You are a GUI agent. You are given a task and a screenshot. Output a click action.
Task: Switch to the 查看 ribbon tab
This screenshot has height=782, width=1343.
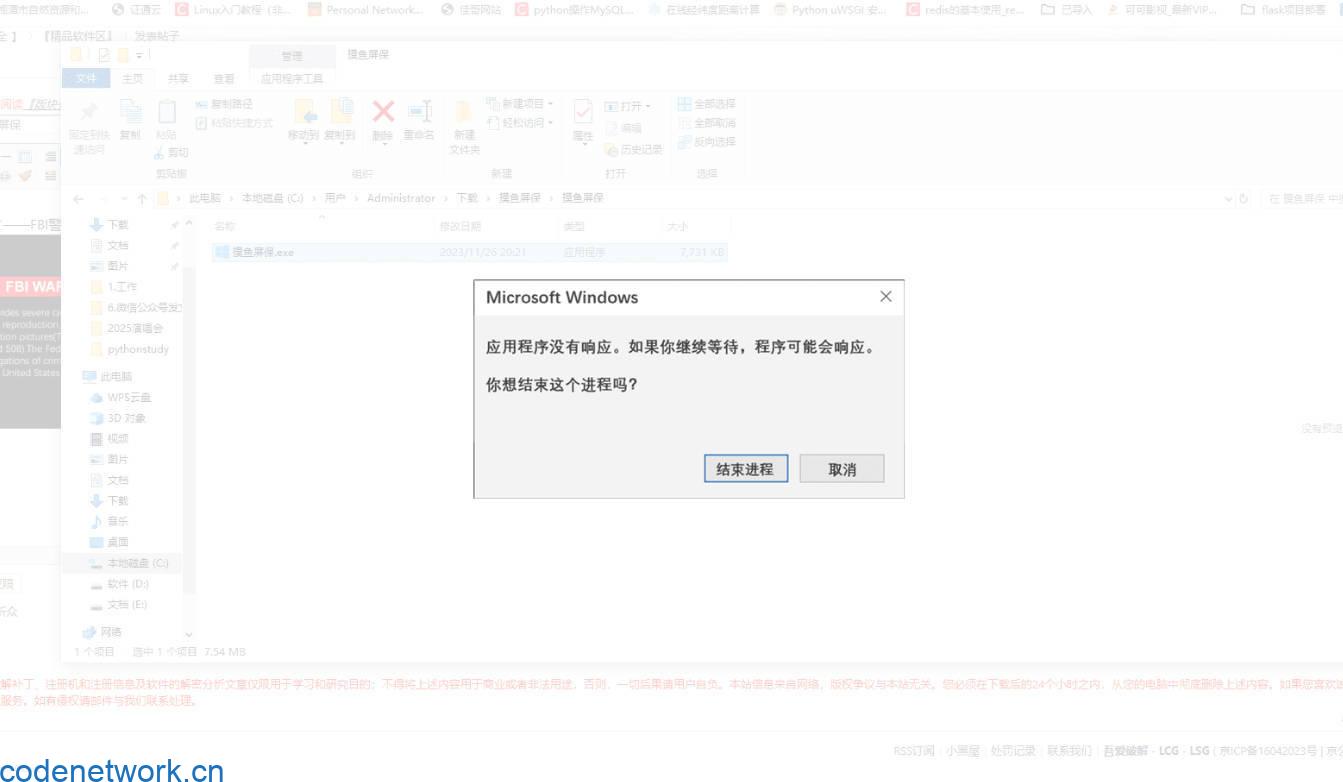click(x=224, y=78)
